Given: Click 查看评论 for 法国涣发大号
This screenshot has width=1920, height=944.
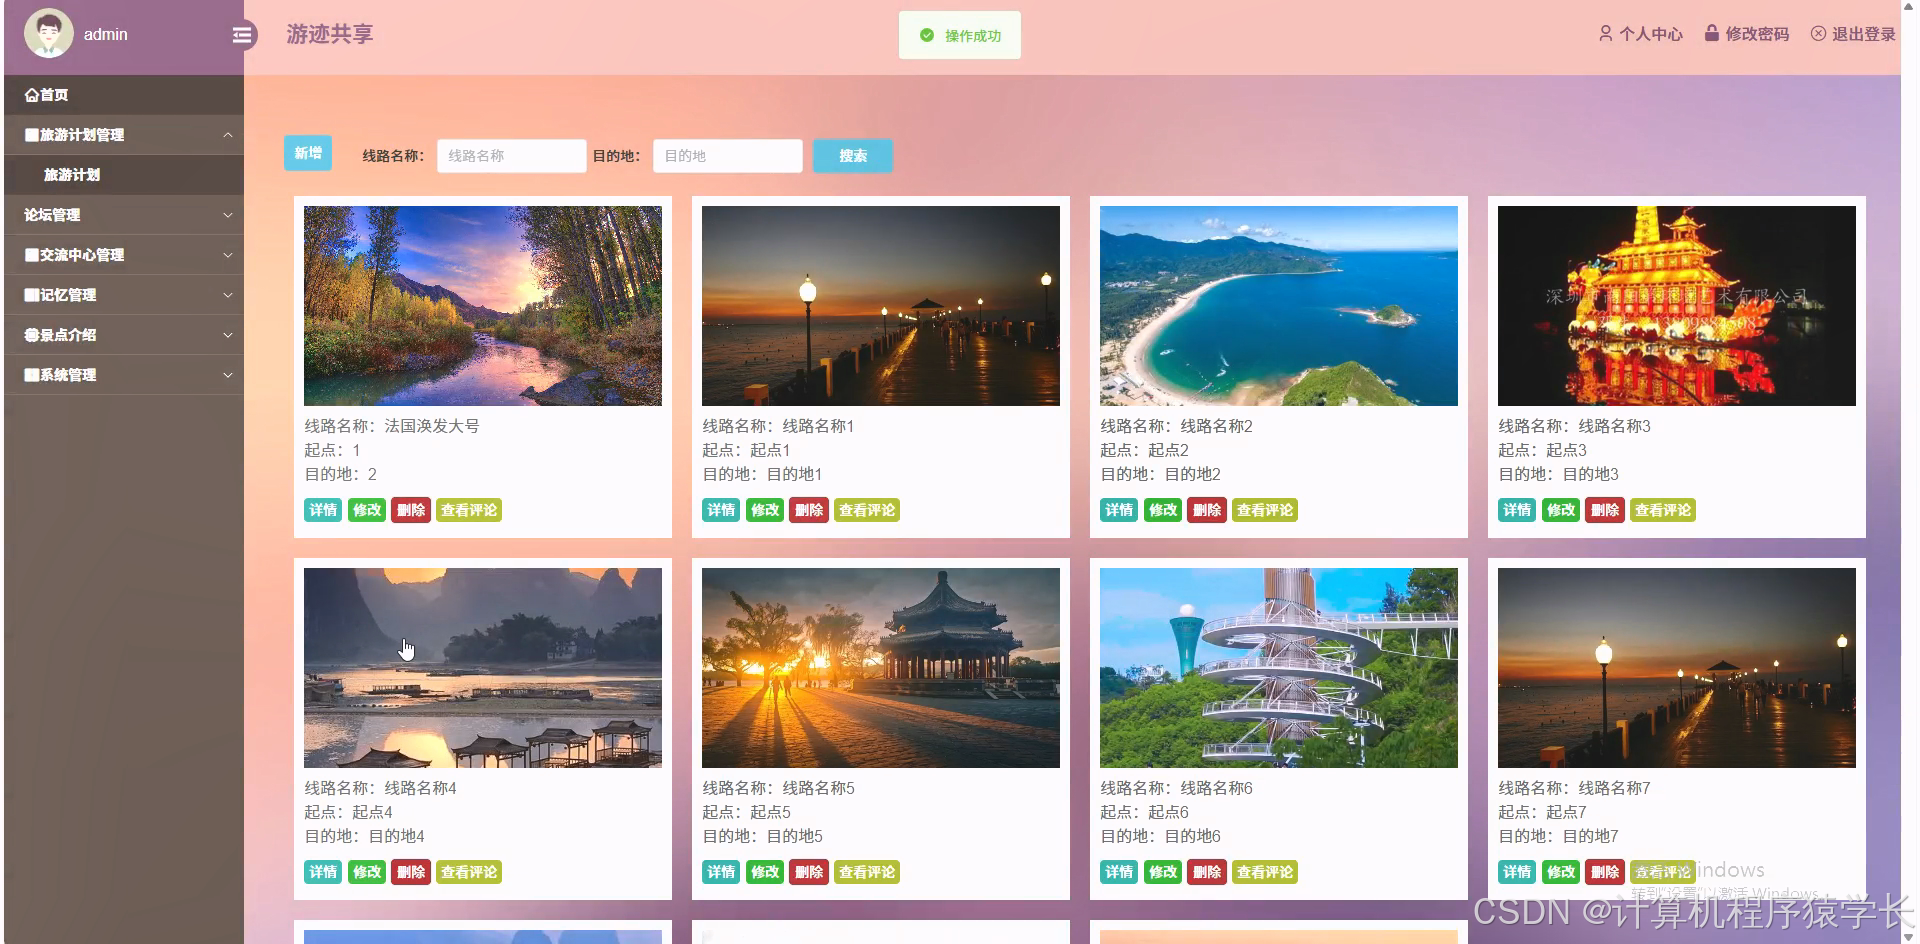Looking at the screenshot, I should click(469, 510).
